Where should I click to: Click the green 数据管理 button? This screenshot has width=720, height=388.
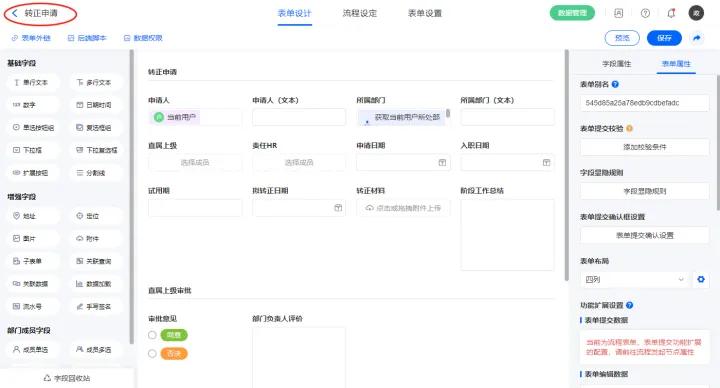[x=572, y=13]
